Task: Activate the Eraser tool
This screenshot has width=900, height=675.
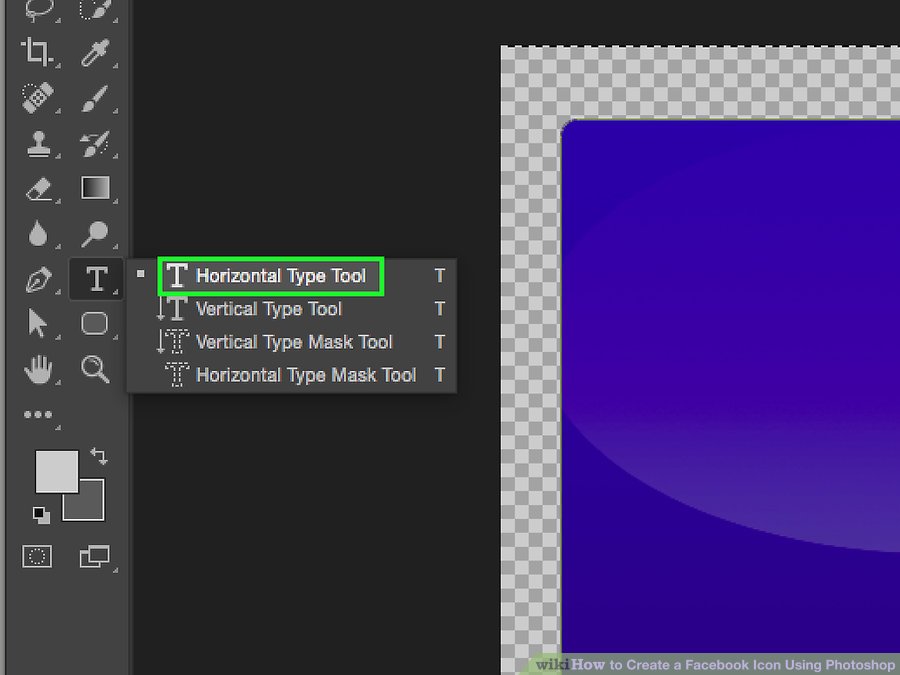Action: tap(37, 189)
